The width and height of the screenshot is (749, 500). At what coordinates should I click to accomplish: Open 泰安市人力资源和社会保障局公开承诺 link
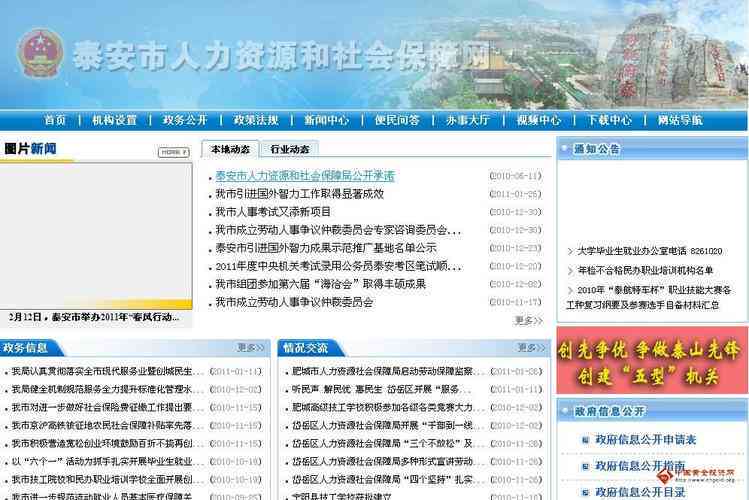(305, 176)
